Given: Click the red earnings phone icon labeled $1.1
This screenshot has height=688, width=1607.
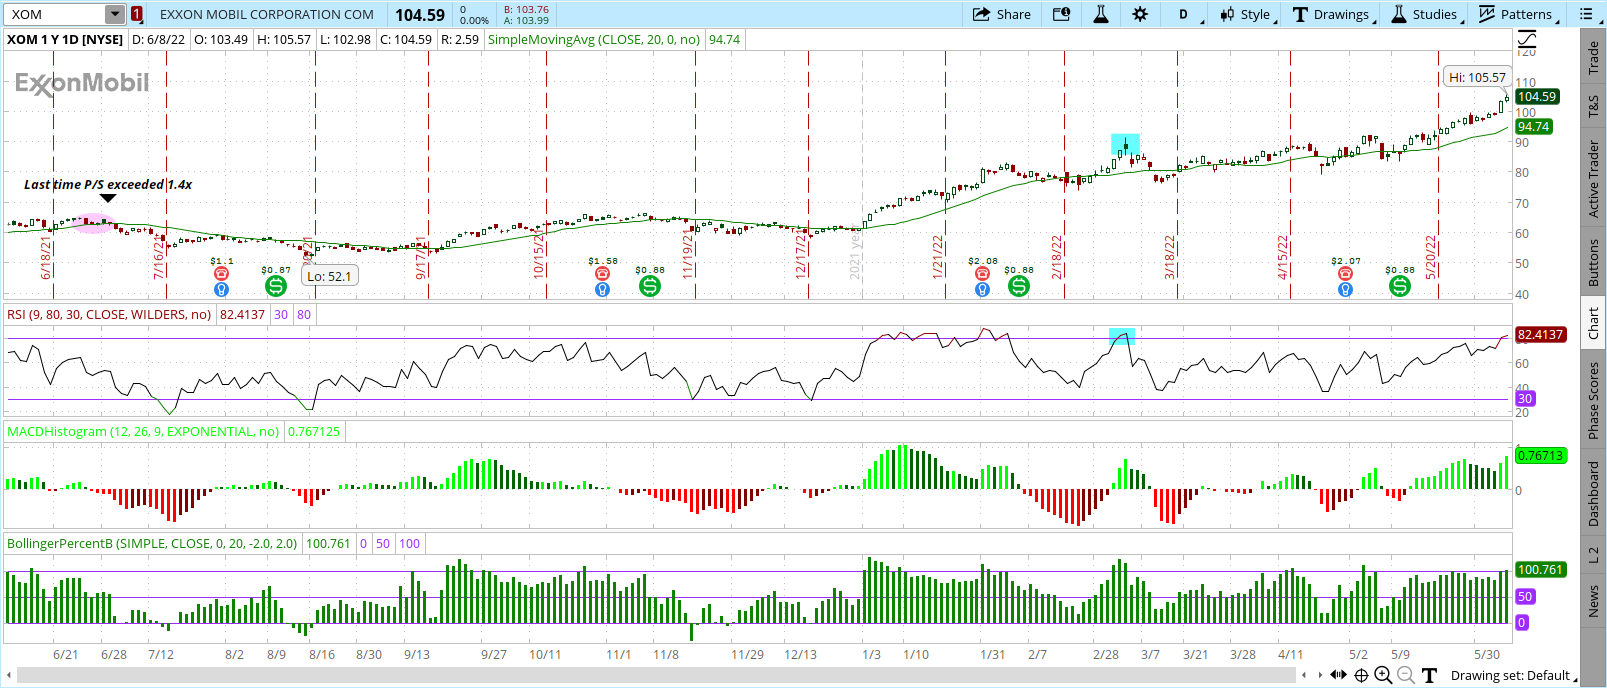Looking at the screenshot, I should [222, 274].
